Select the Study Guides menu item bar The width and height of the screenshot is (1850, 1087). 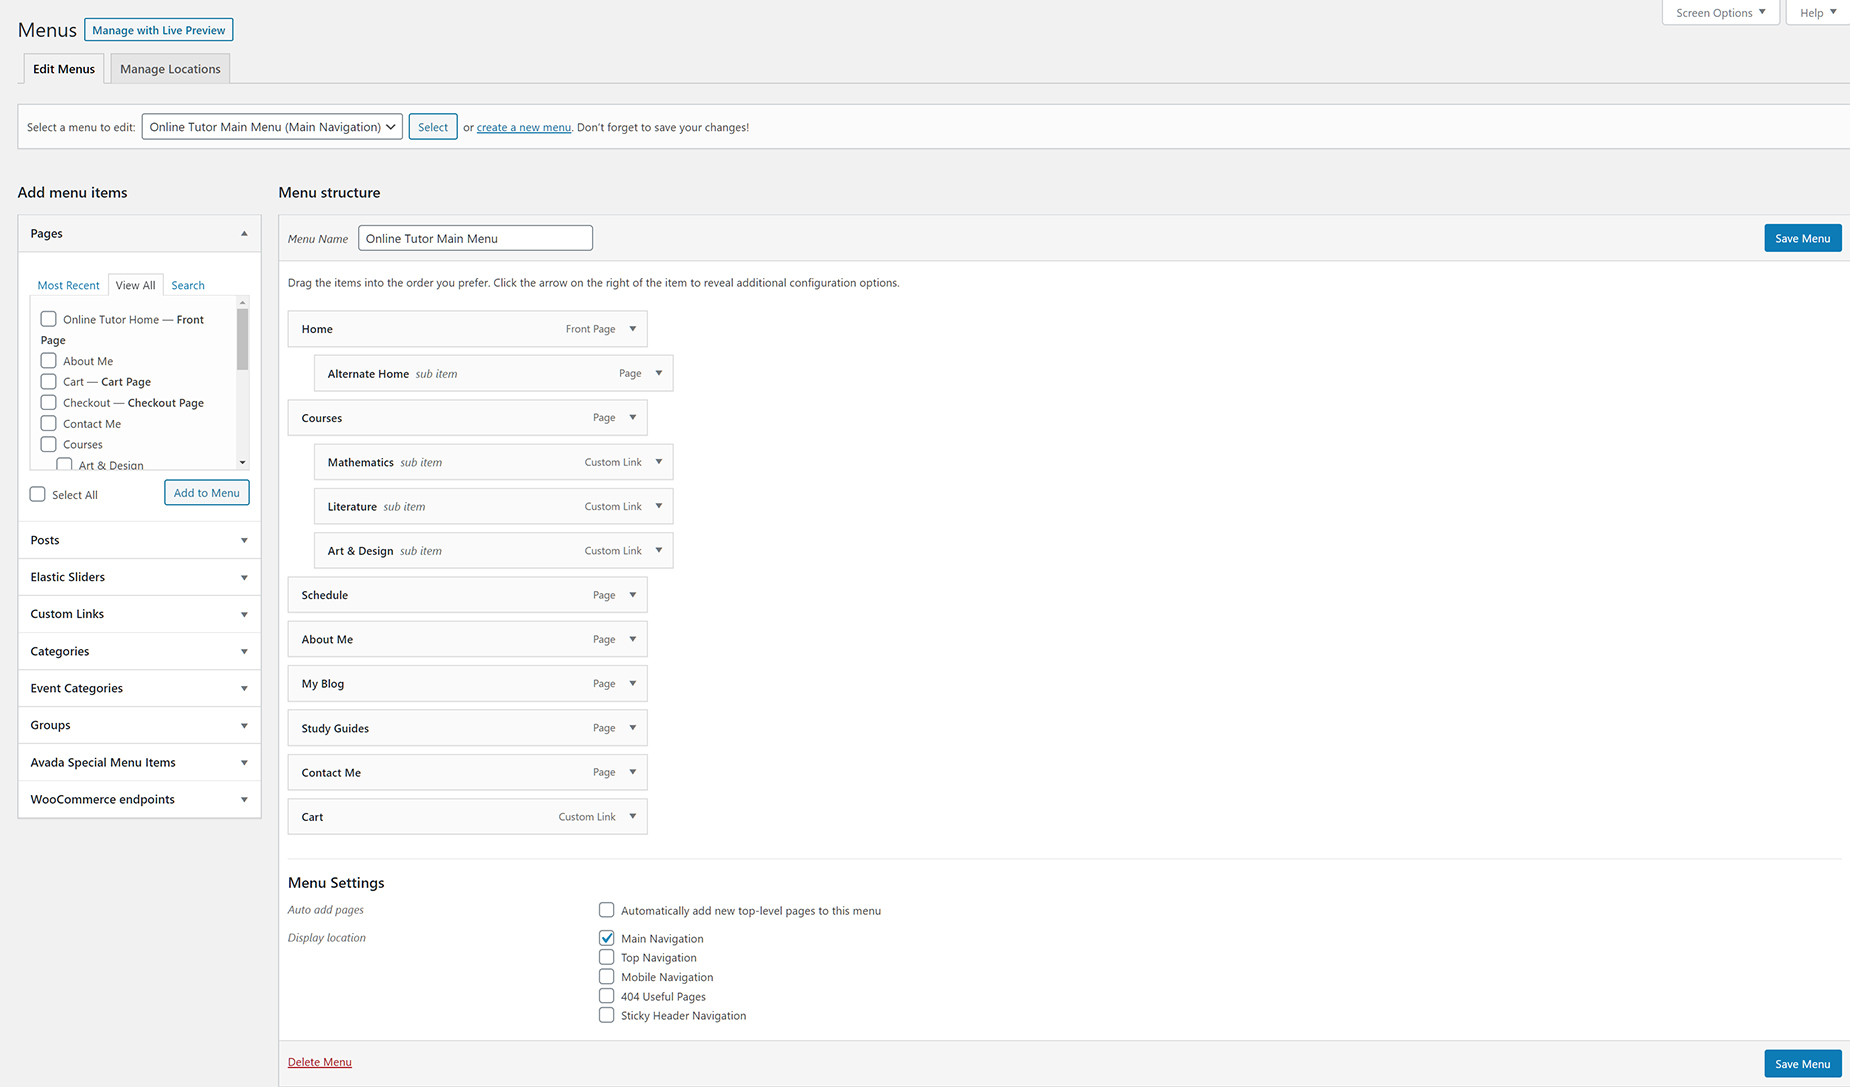[x=467, y=728]
